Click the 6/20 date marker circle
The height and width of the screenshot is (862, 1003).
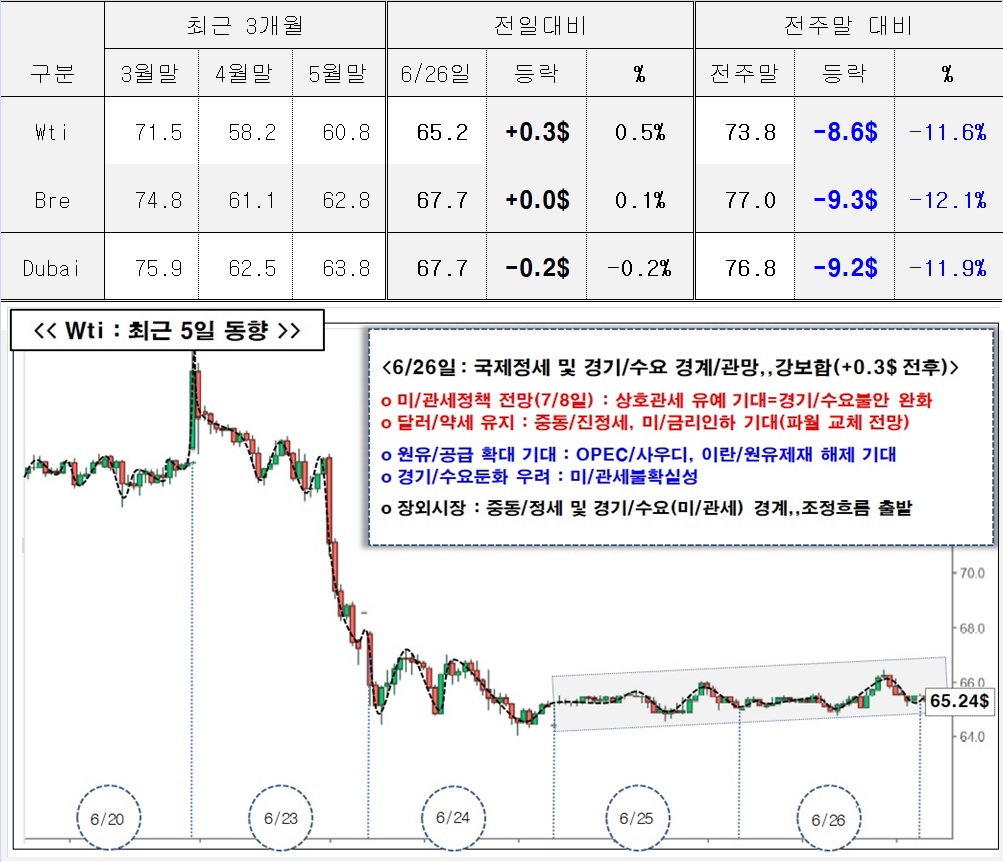(x=108, y=818)
